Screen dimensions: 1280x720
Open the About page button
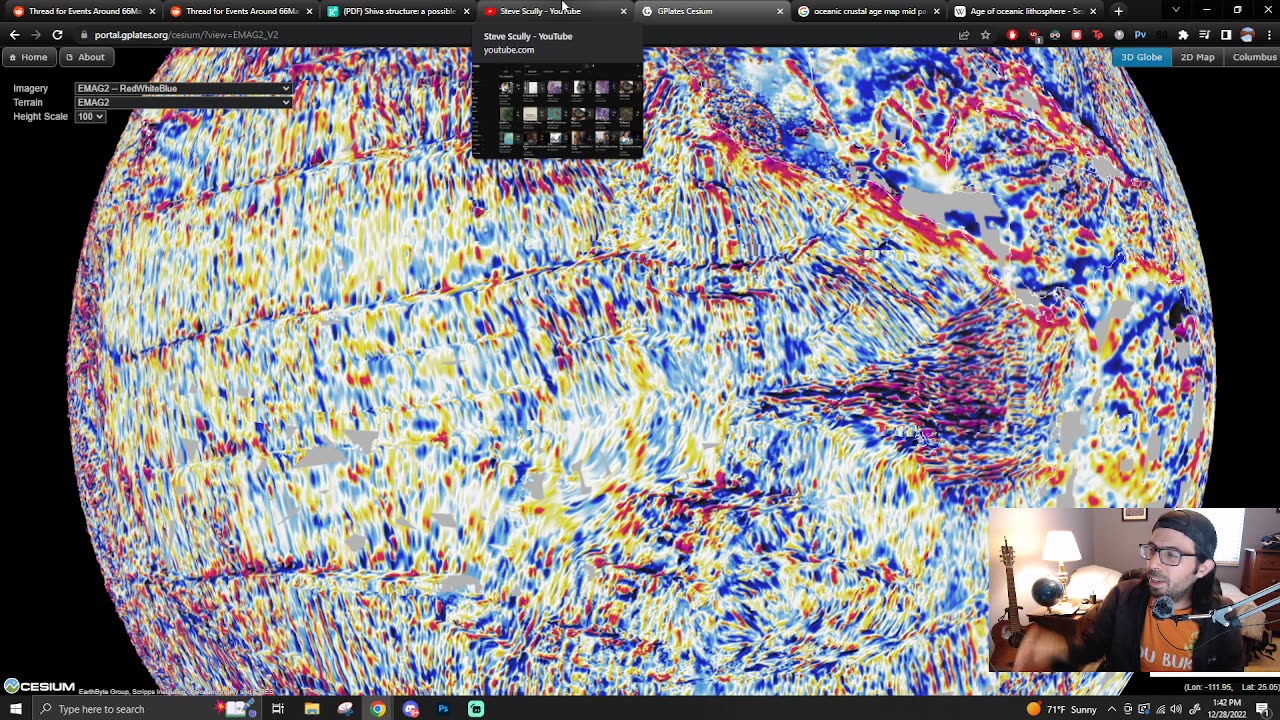pos(85,57)
